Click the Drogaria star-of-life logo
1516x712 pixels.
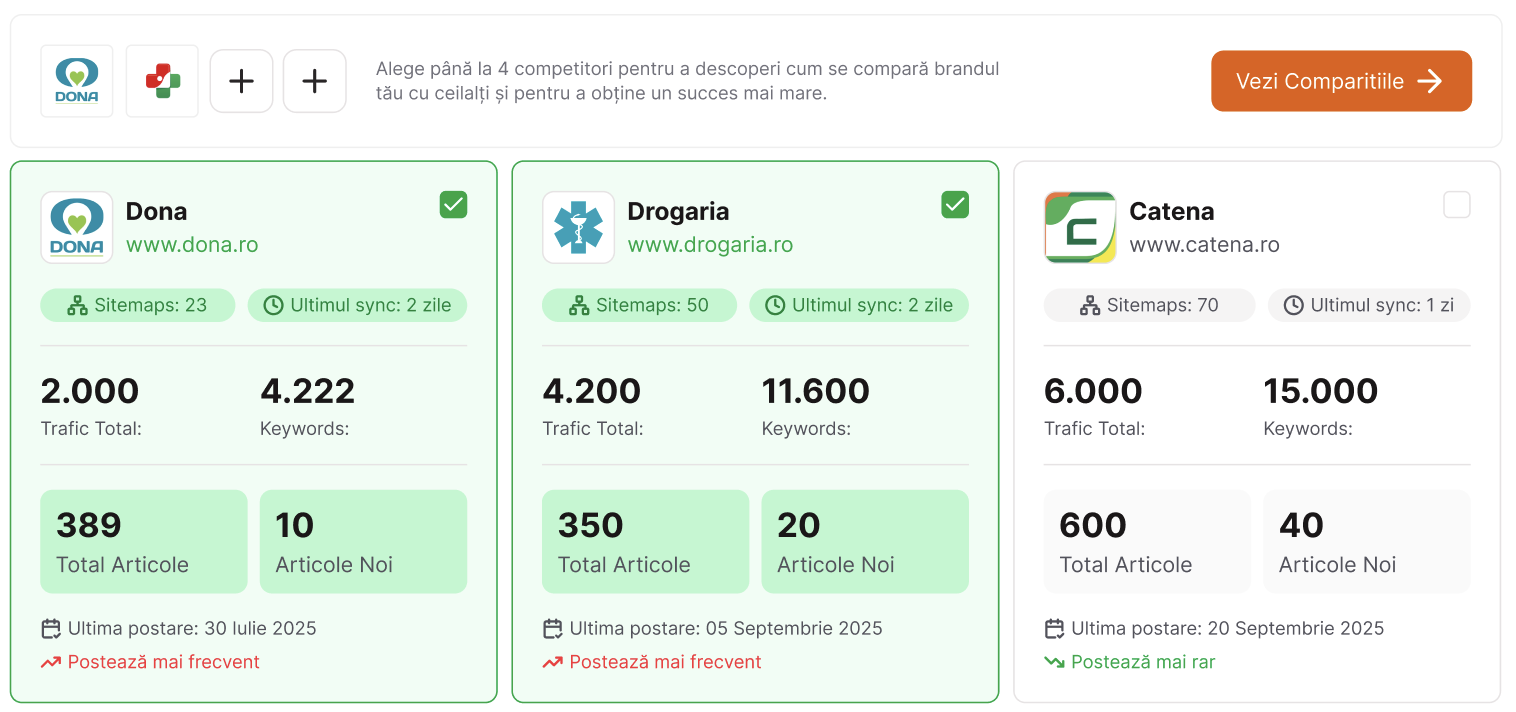coord(579,227)
